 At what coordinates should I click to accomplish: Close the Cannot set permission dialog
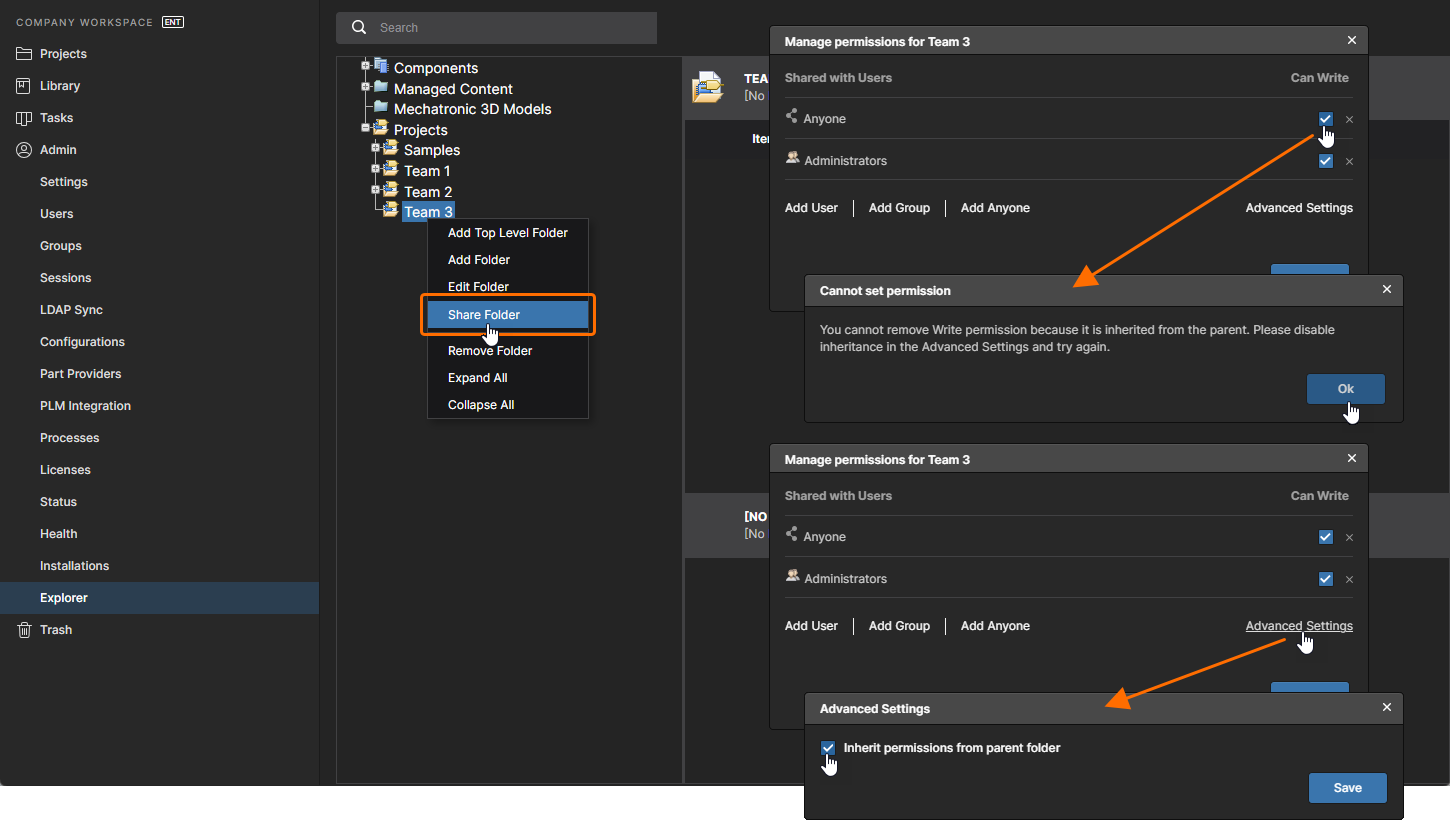pos(1387,290)
